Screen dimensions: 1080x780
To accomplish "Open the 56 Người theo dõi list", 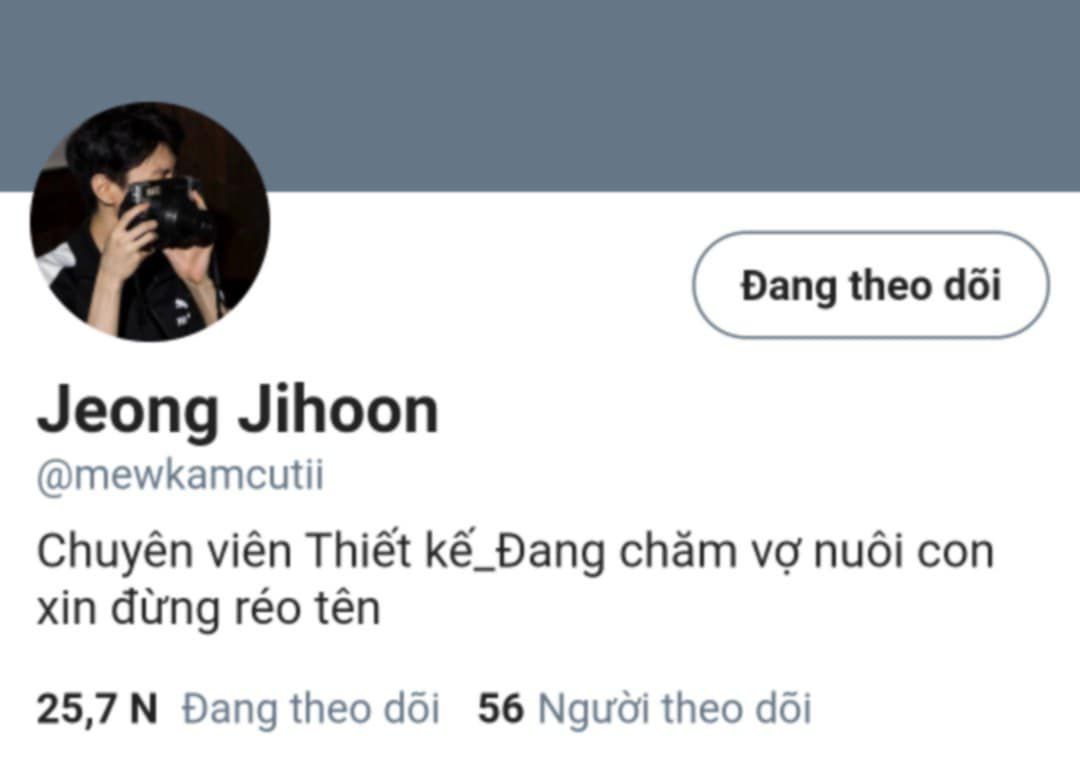I will (x=645, y=708).
